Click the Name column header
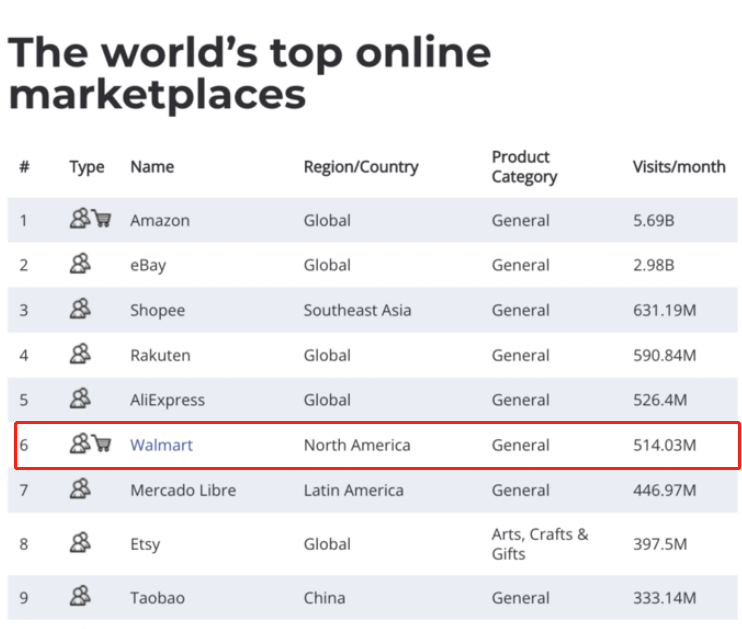Screen dimensions: 742x629 [152, 167]
